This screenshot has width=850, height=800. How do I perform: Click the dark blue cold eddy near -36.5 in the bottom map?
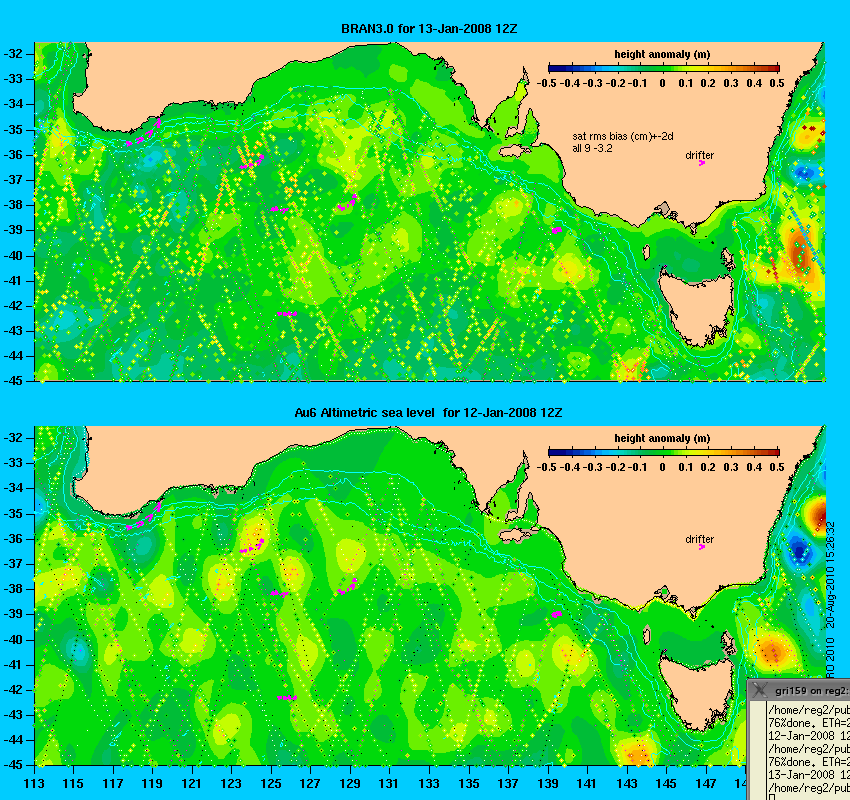tap(799, 552)
